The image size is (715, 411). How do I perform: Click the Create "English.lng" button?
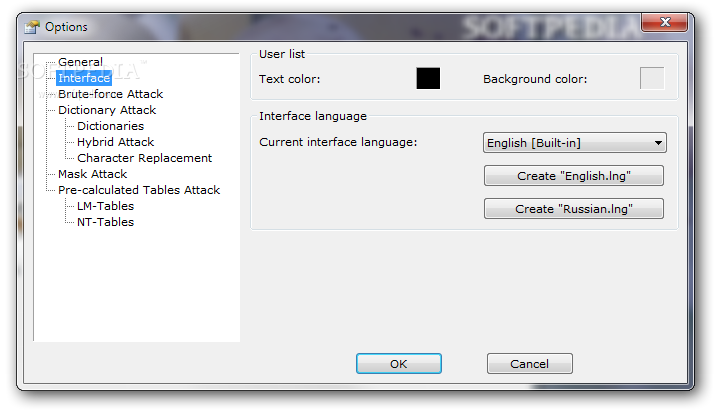pos(574,176)
